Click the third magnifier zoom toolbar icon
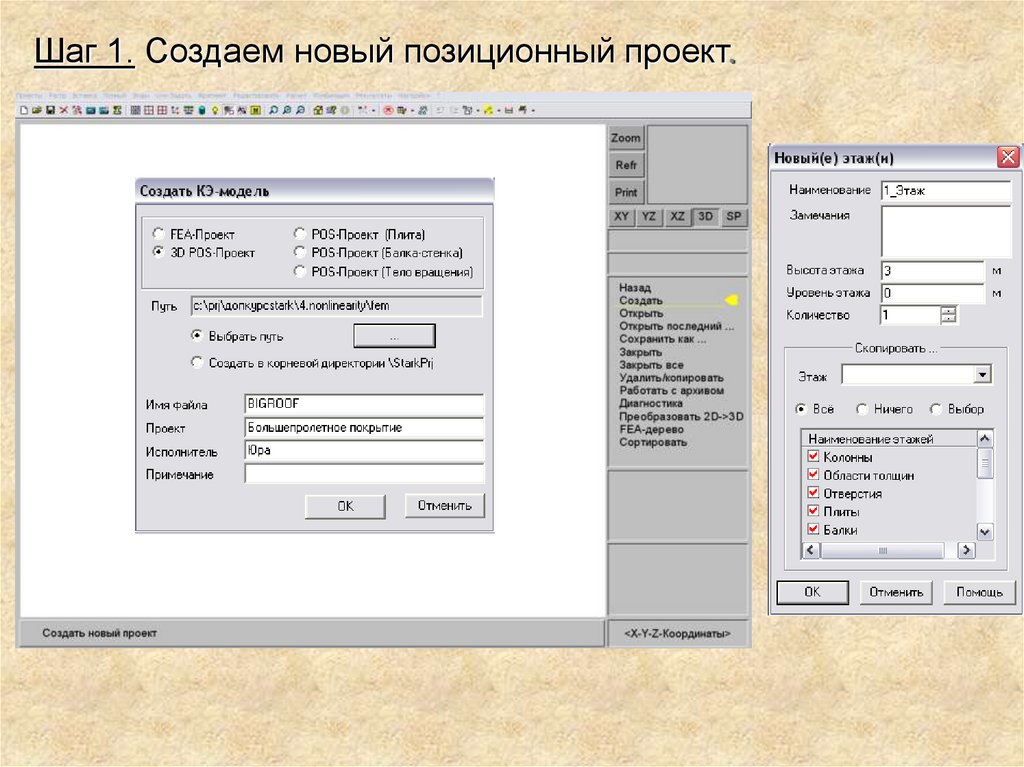This screenshot has width=1024, height=767. [300, 110]
